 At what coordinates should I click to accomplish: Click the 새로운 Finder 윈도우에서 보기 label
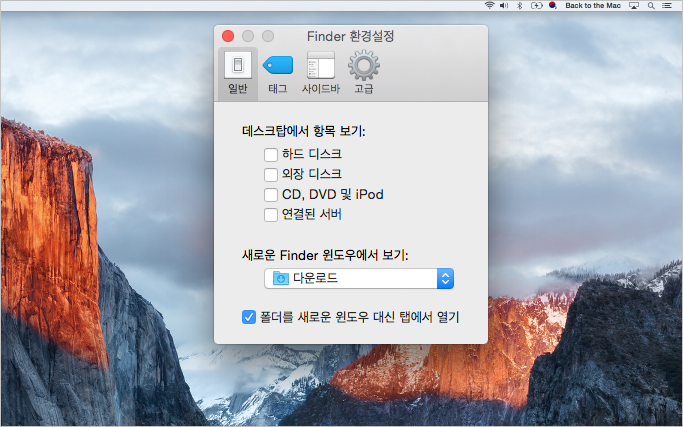tap(325, 255)
